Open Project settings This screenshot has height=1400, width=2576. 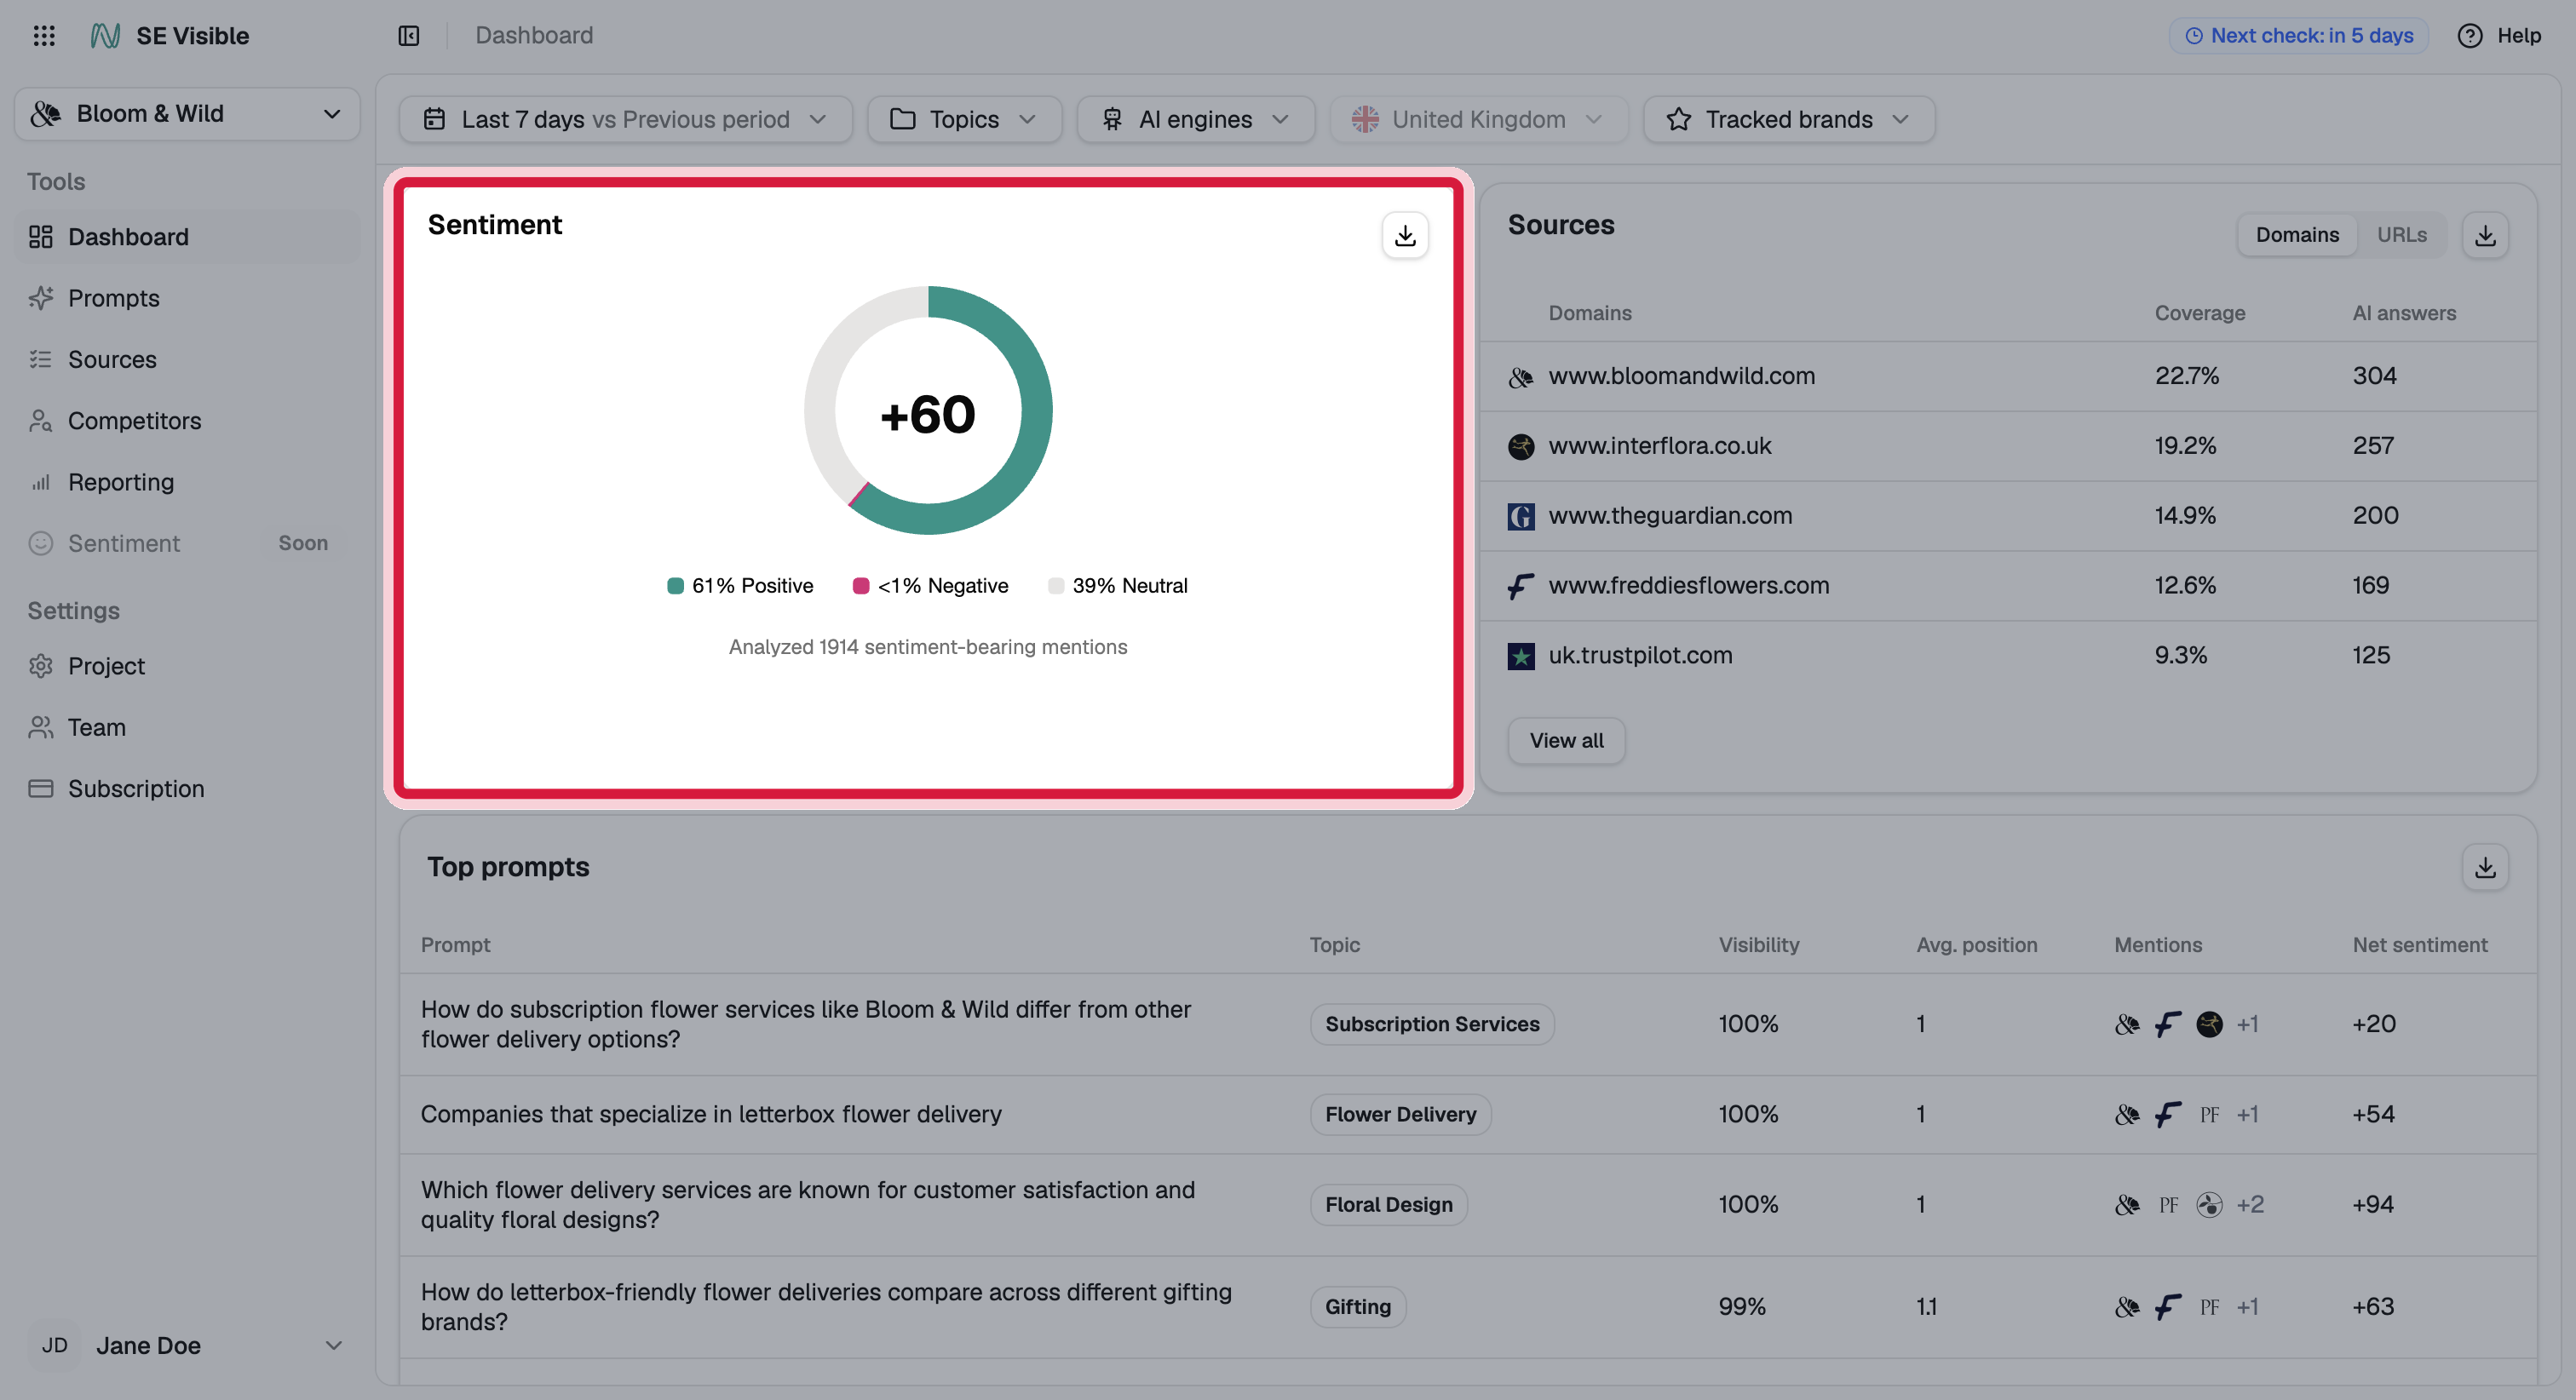click(x=187, y=666)
